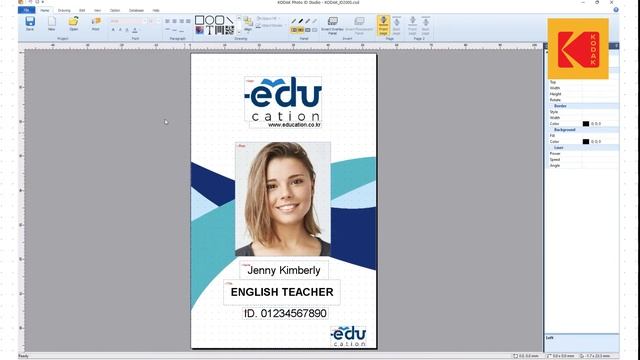The image size is (640, 360).
Task: Select the Rounded Rectangle drawing tool
Action: pyautogui.click(x=220, y=20)
